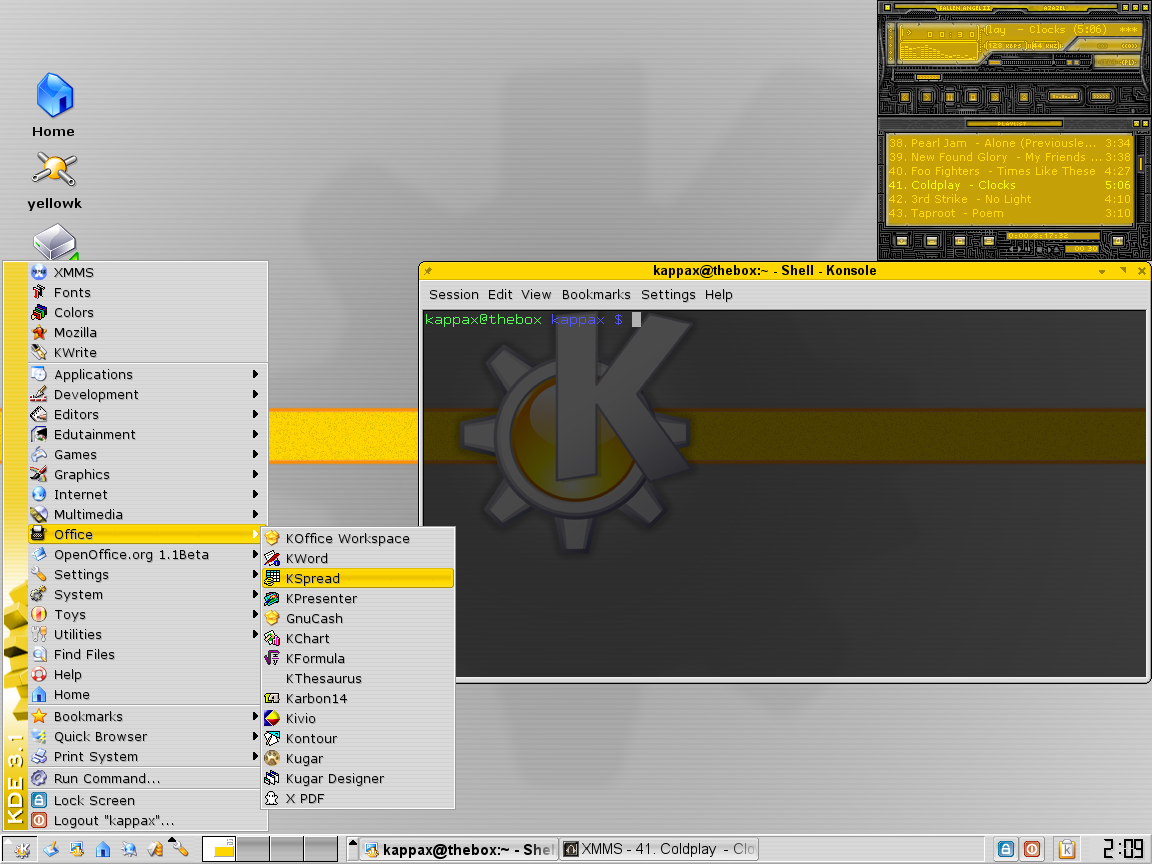Screen dimensions: 1152x864
Task: Expand the Internet submenu
Action: coord(148,494)
